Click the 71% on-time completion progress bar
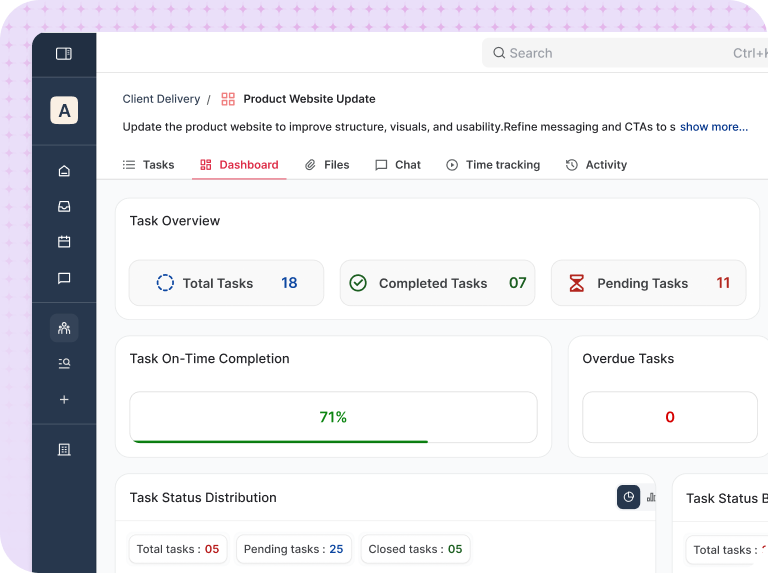768x573 pixels. 333,417
